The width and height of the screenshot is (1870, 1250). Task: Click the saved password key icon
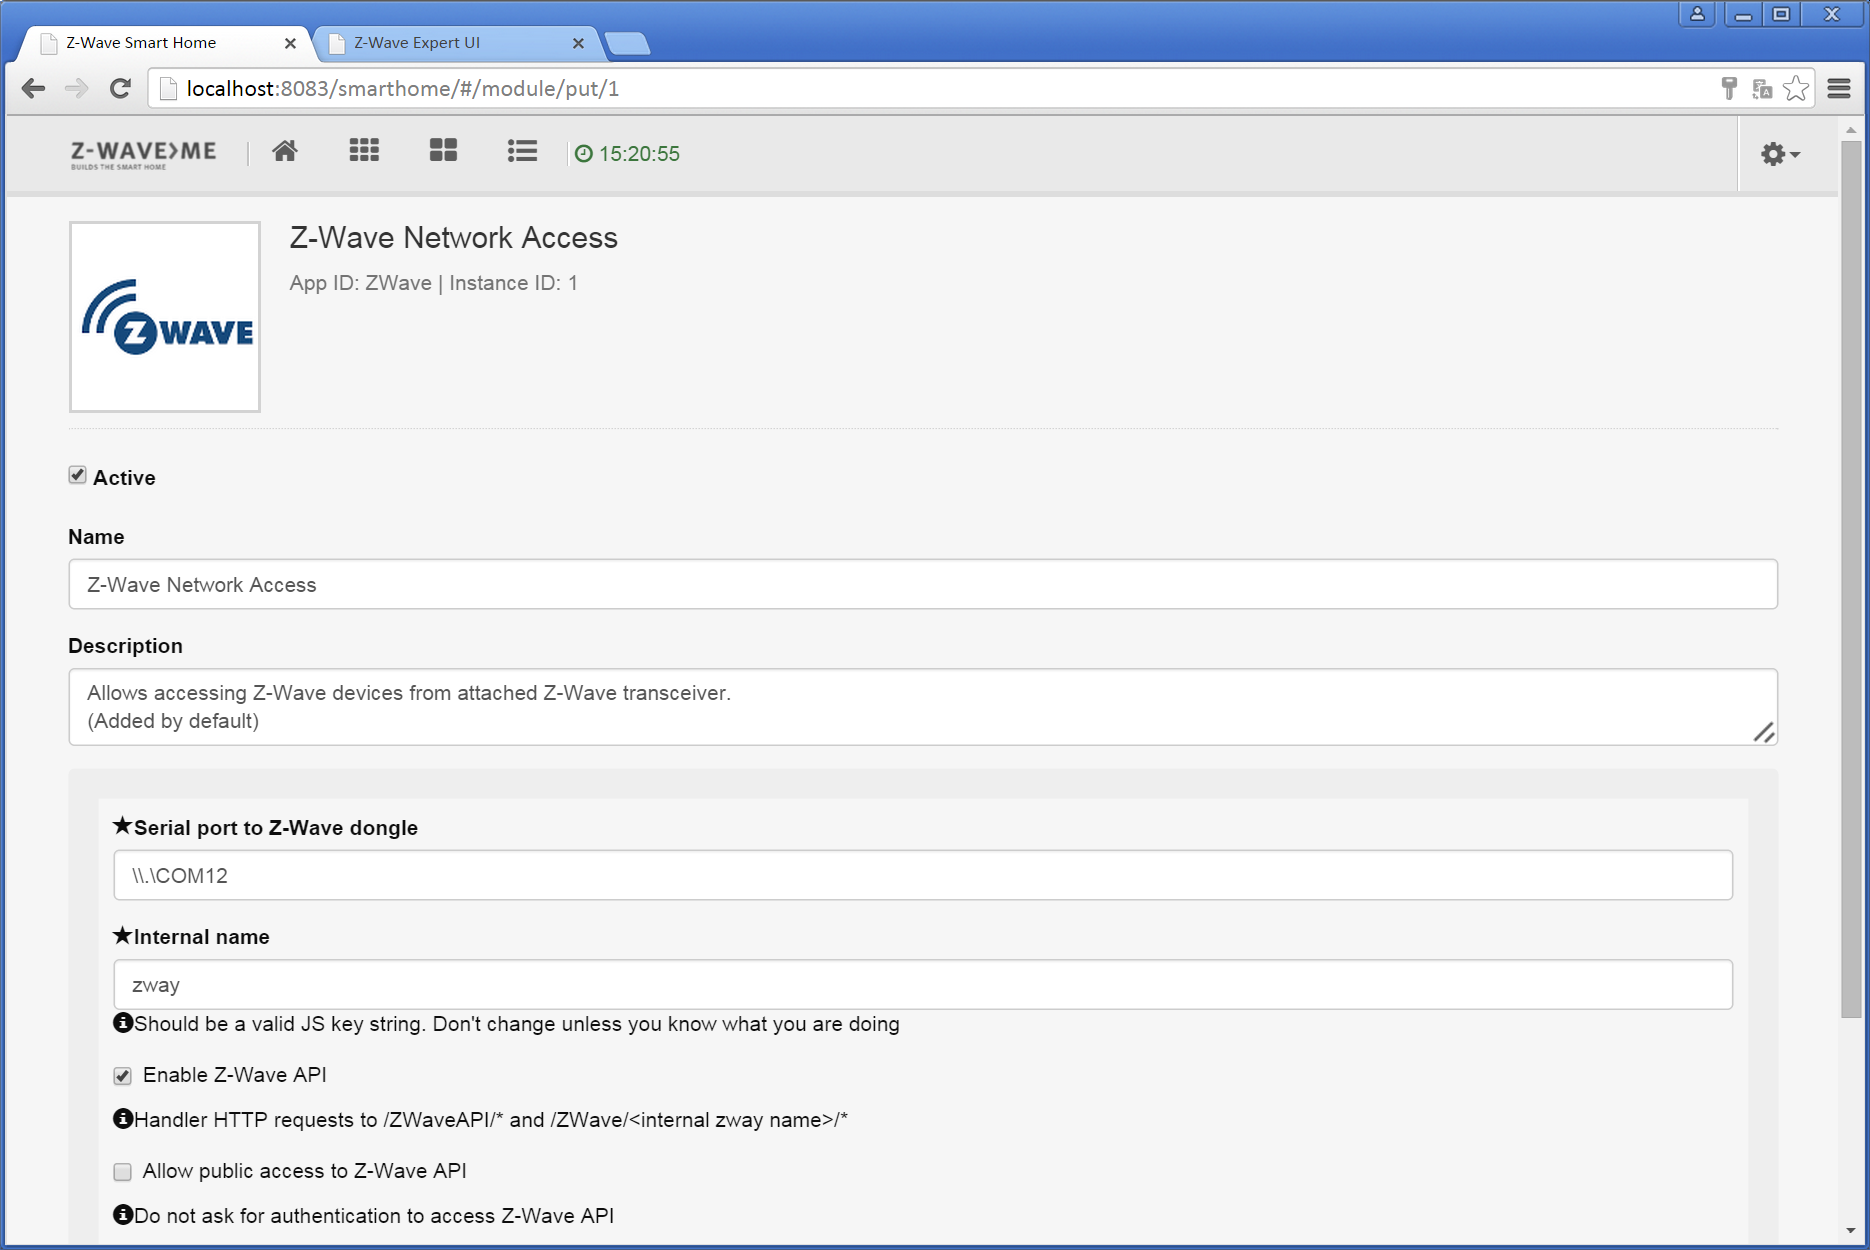tap(1729, 88)
